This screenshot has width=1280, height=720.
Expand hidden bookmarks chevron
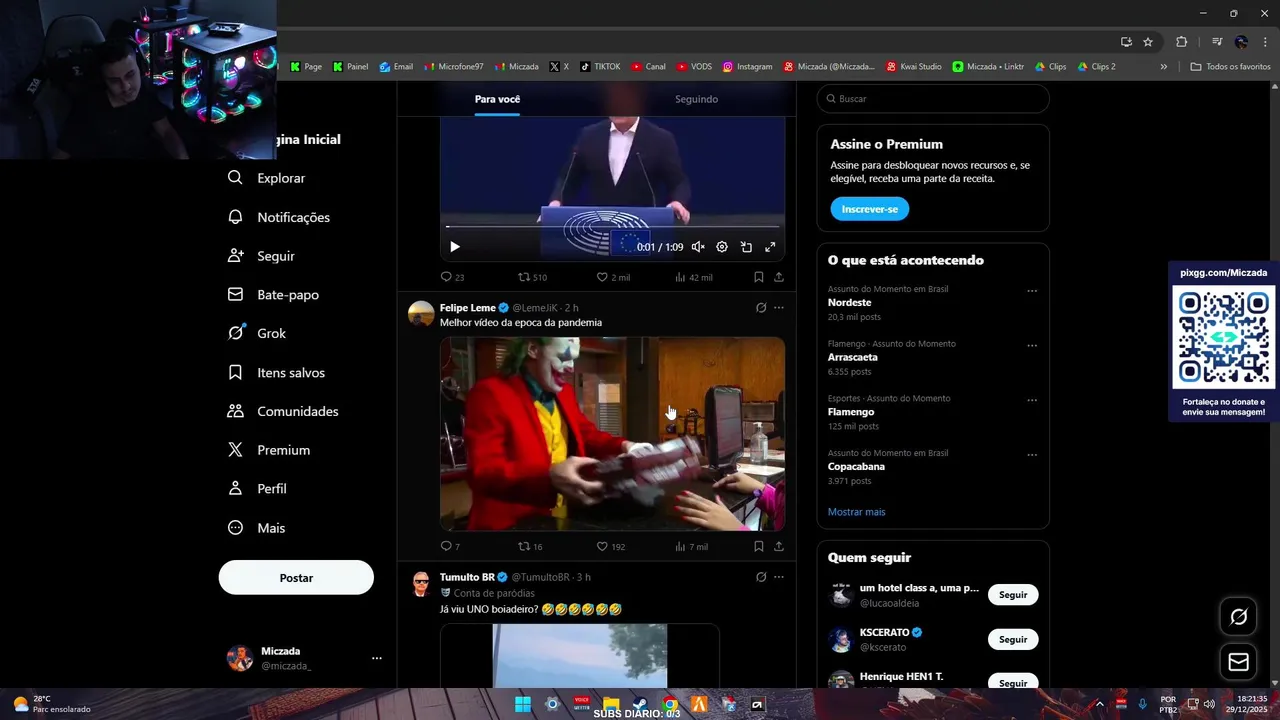pos(1163,67)
